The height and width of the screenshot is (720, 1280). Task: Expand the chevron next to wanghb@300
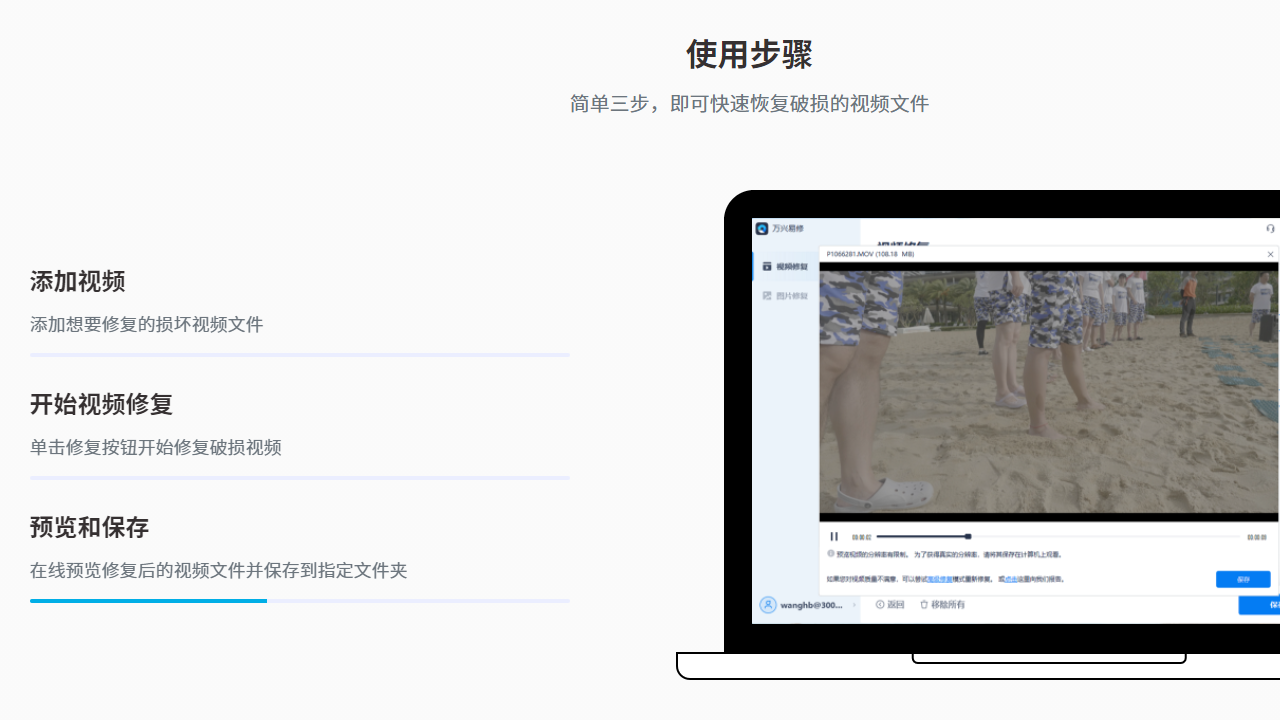click(x=854, y=605)
